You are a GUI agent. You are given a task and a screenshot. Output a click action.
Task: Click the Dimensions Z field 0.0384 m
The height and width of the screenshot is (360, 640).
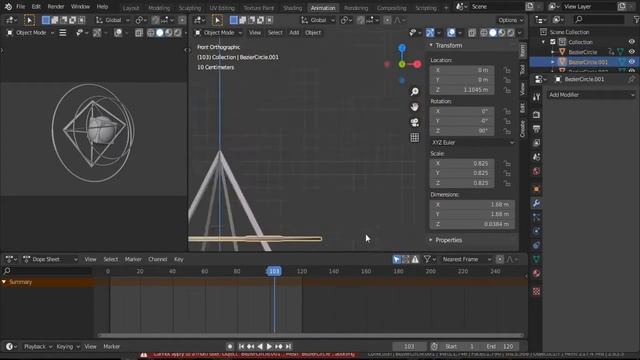point(472,224)
